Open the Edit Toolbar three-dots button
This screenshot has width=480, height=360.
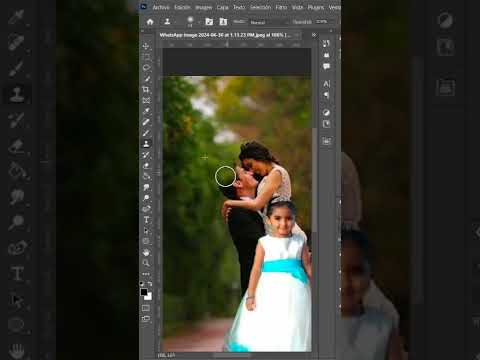[146, 274]
